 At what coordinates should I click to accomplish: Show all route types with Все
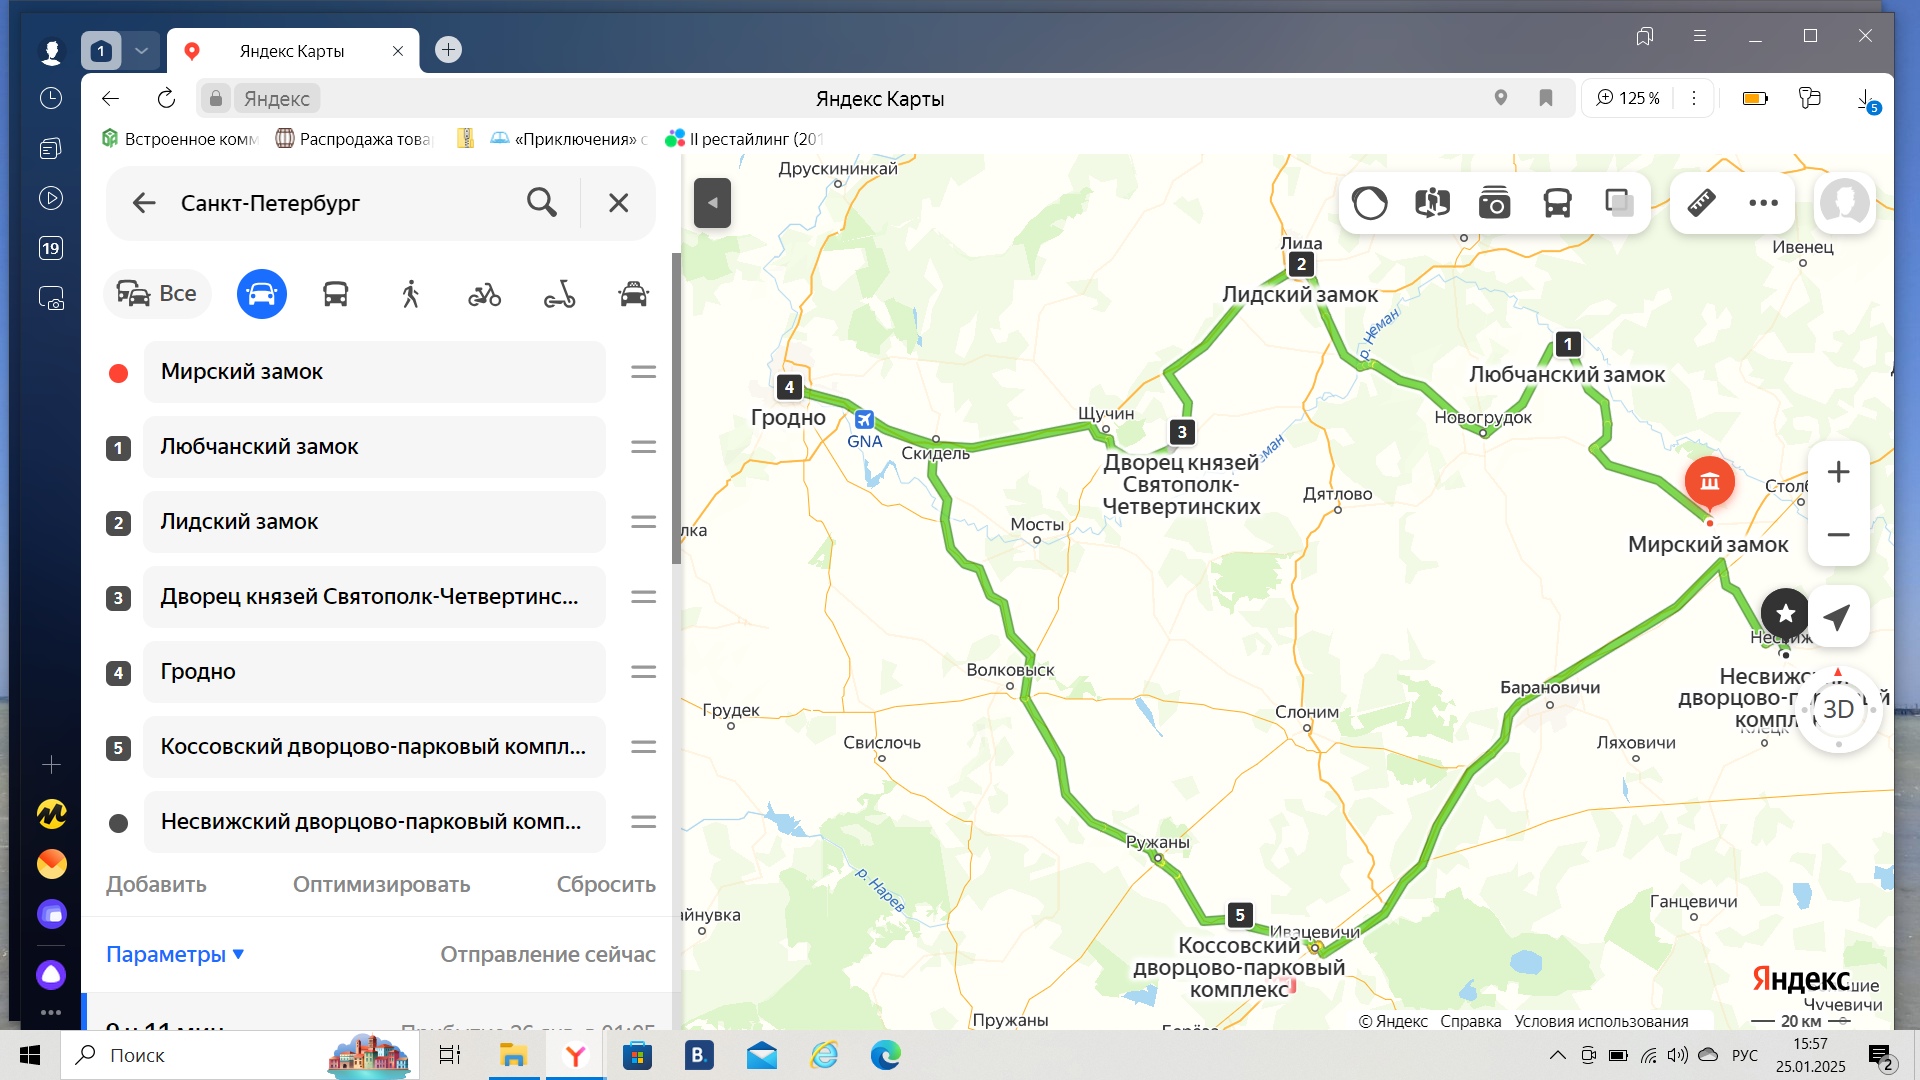click(157, 294)
